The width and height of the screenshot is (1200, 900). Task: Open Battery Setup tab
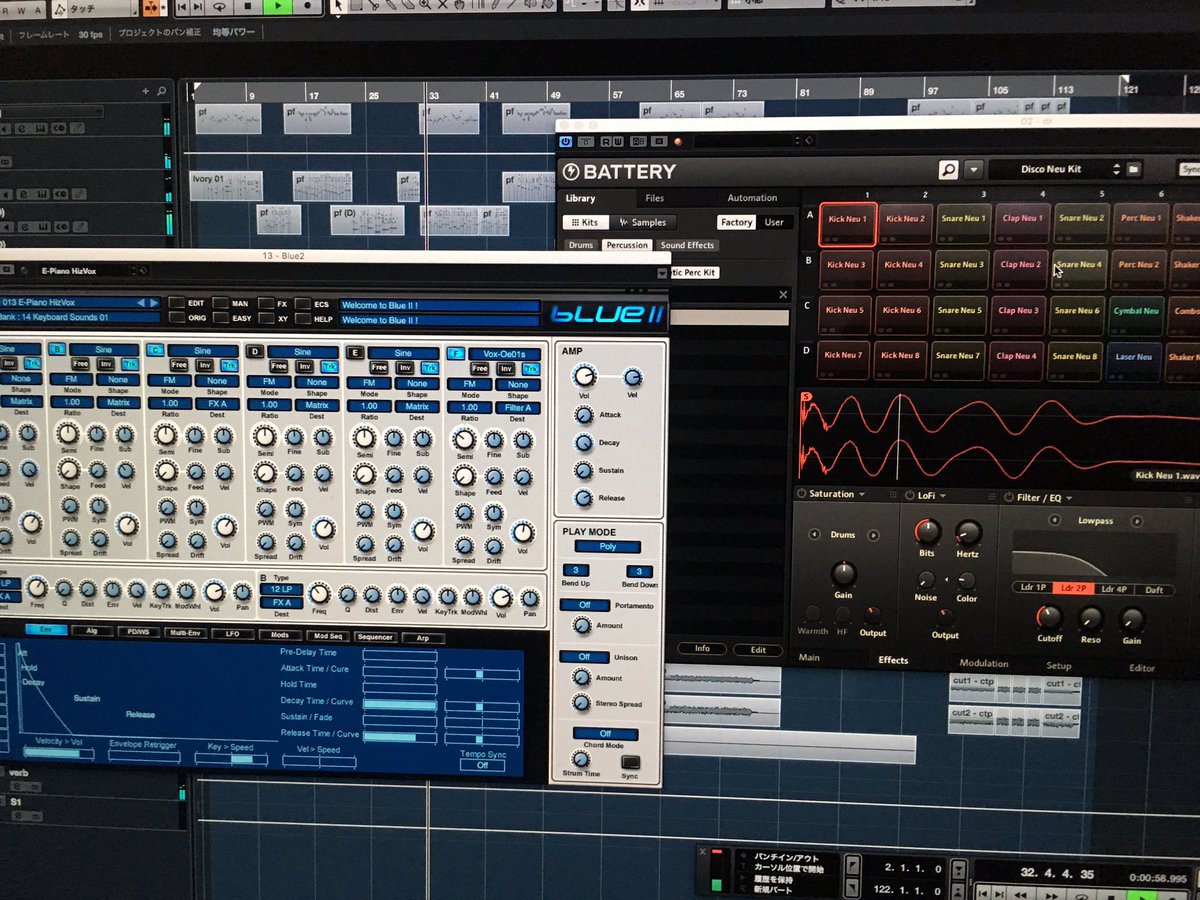pos(1058,665)
